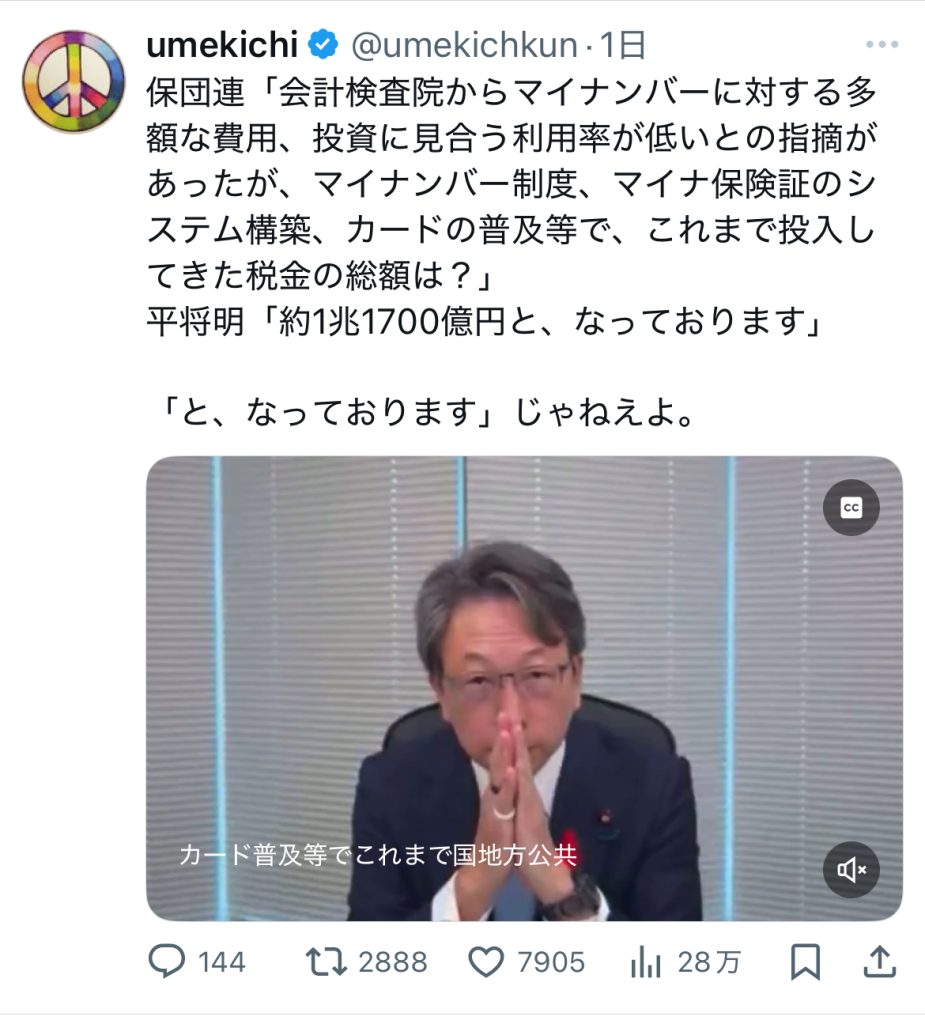Play the embedded video thumbnail
Image resolution: width=925 pixels, height=1024 pixels.
[x=525, y=688]
